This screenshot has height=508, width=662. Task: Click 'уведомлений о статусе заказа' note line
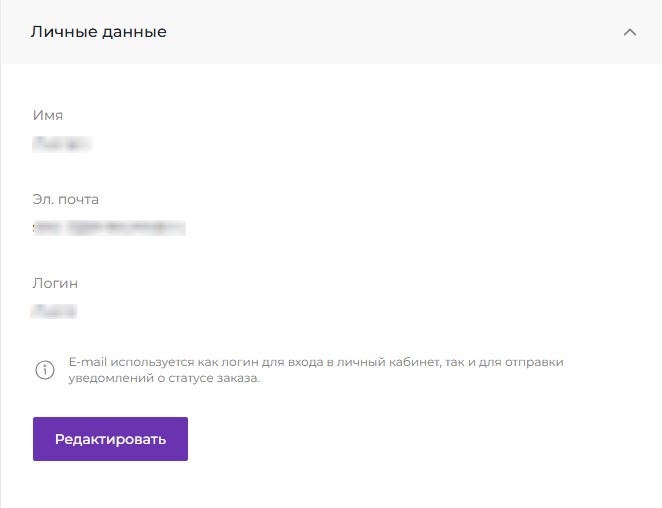tap(164, 379)
